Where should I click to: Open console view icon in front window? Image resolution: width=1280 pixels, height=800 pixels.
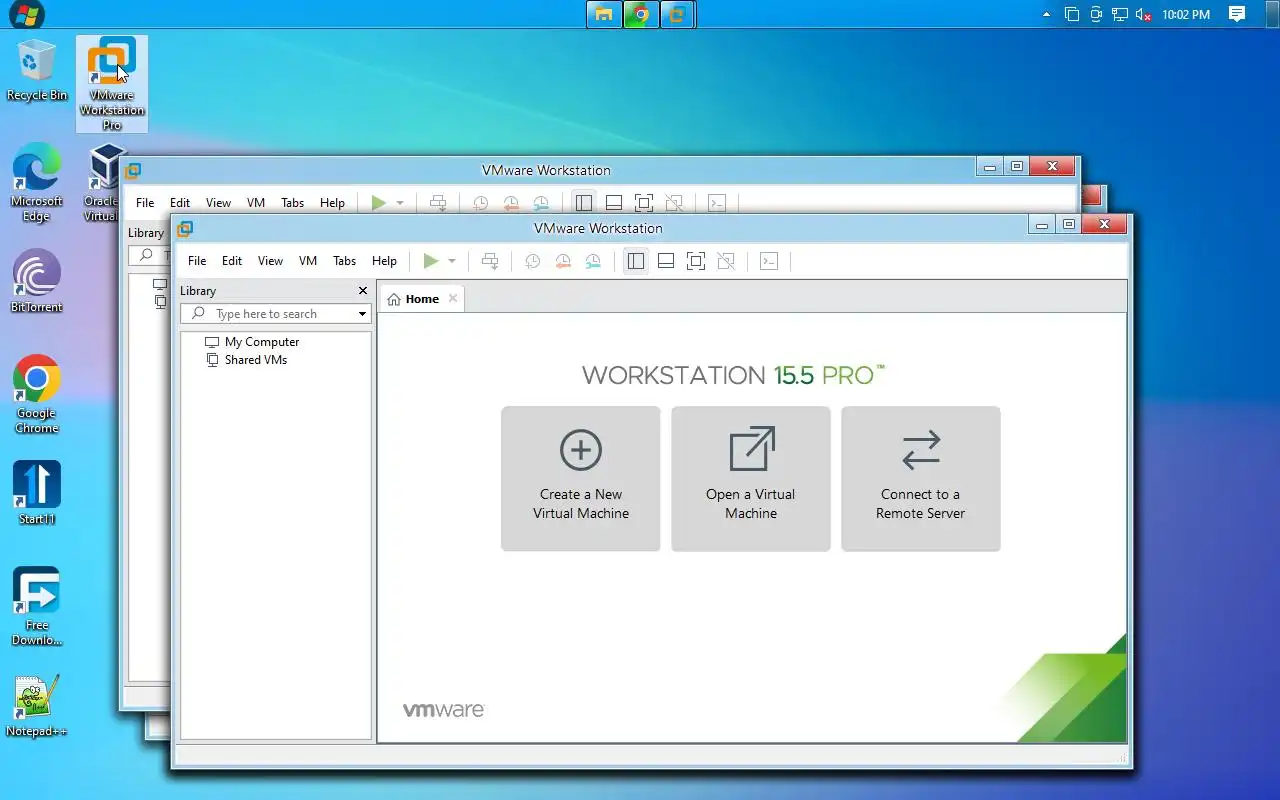pos(769,261)
